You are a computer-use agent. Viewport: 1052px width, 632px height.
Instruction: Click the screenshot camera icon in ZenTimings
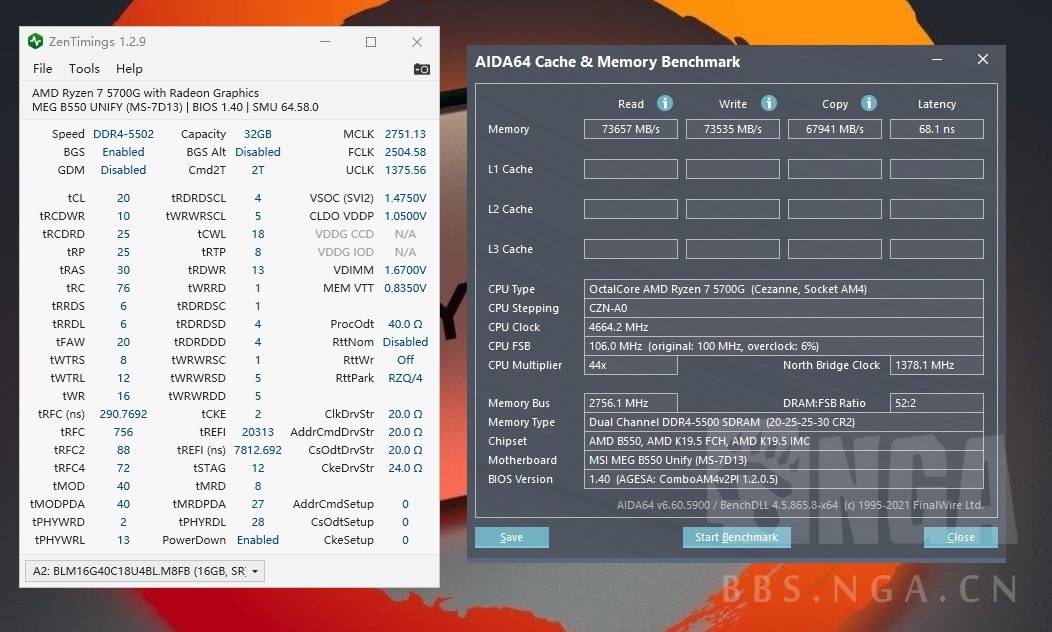pyautogui.click(x=422, y=69)
